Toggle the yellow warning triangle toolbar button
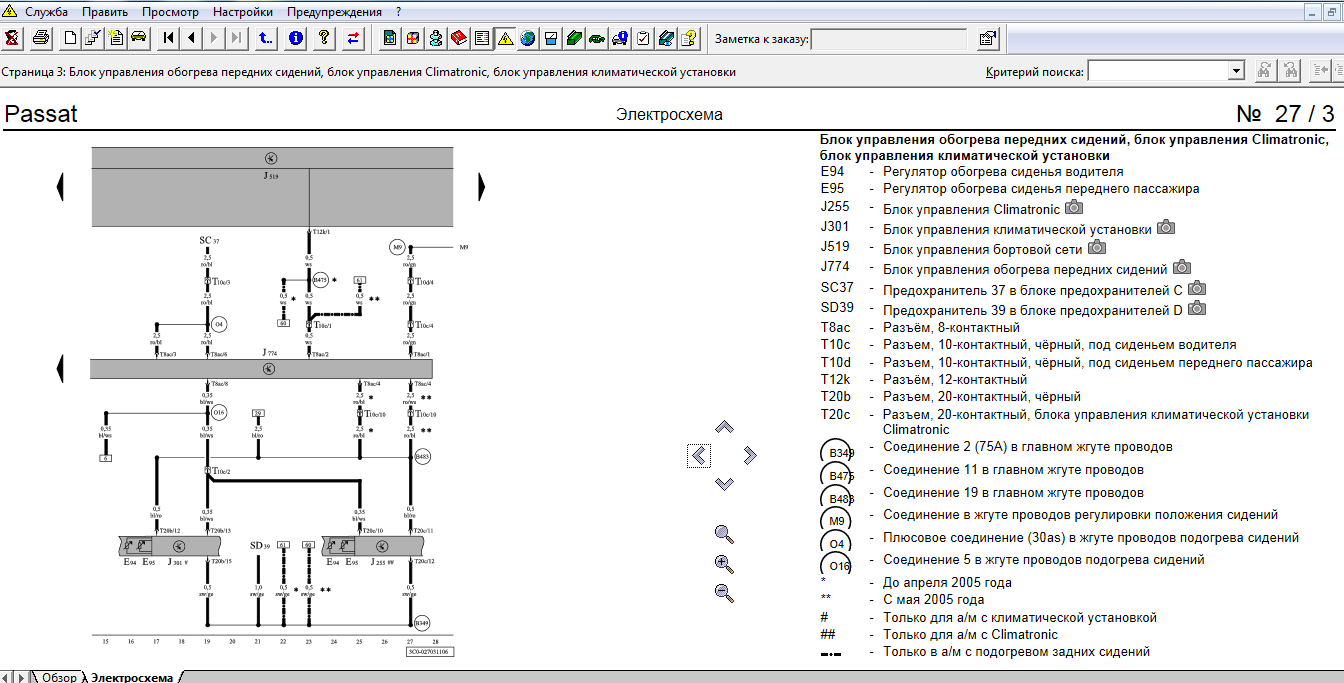This screenshot has height=683, width=1344. pos(505,39)
